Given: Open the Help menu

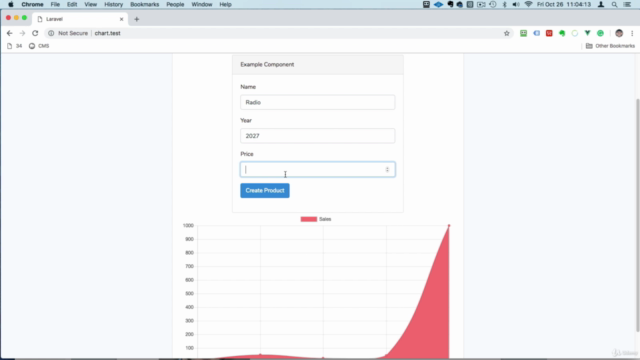Looking at the screenshot, I should pyautogui.click(x=225, y=4).
